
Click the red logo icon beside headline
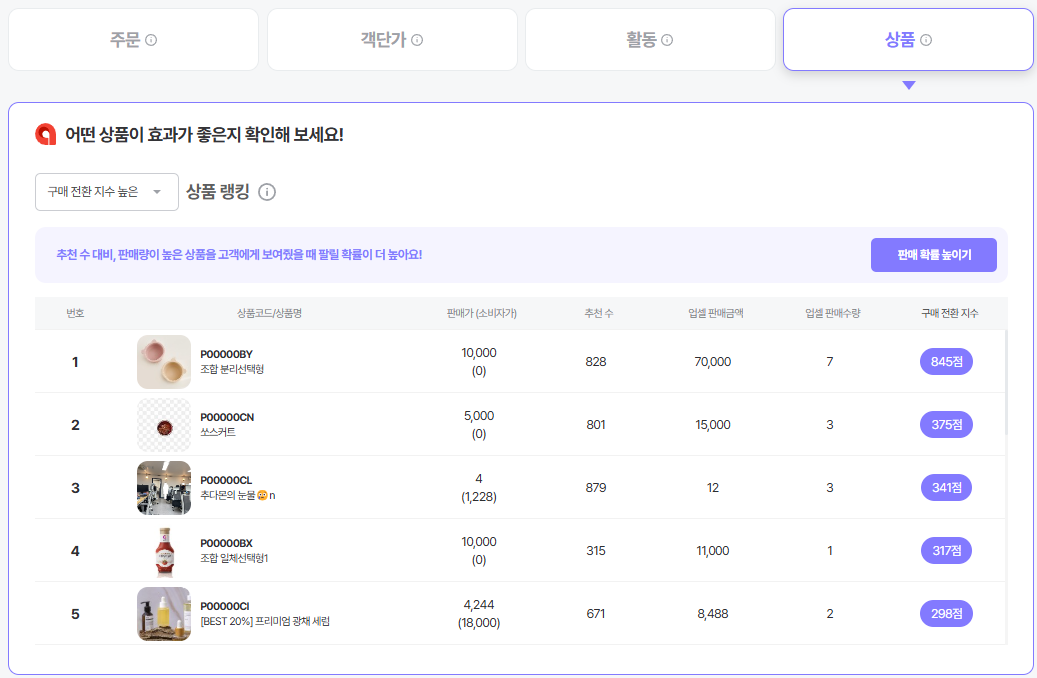(x=46, y=134)
